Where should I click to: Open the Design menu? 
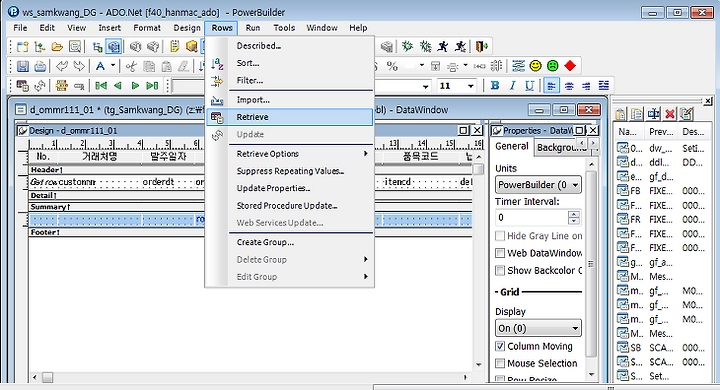(187, 28)
